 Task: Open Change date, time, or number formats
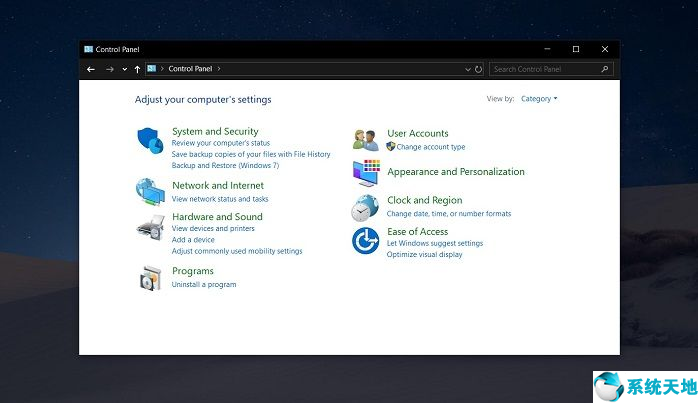tap(449, 214)
